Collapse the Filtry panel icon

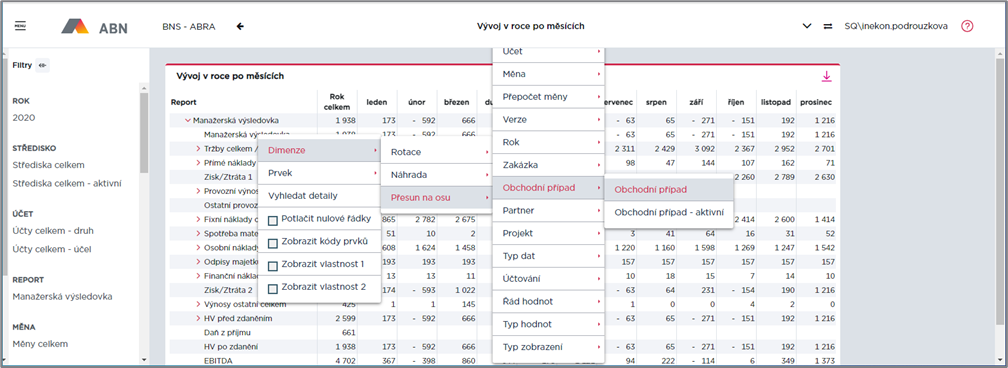point(42,65)
